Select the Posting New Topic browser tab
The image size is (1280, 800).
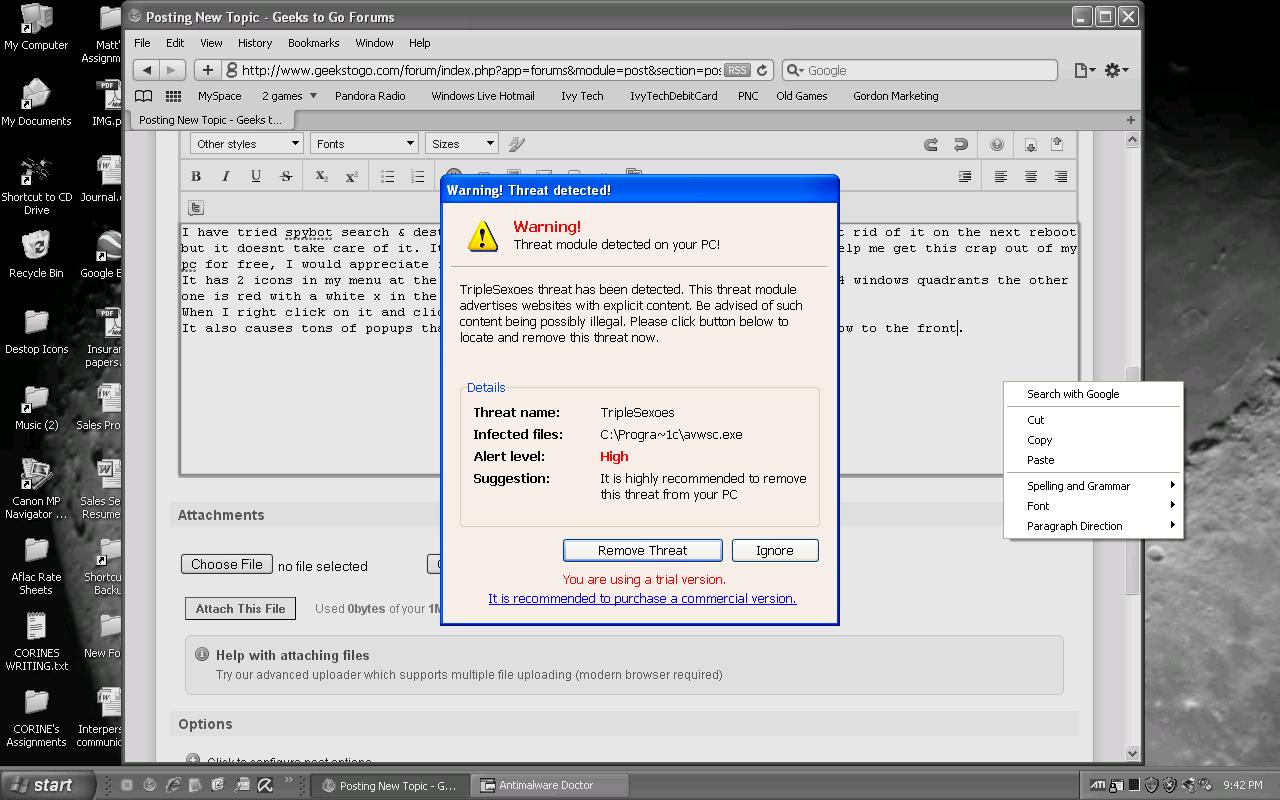210,119
